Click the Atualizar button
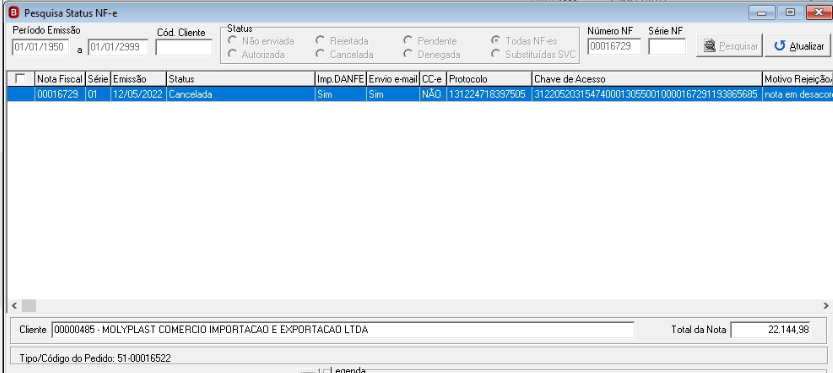This screenshot has height=373, width=833. (x=798, y=46)
